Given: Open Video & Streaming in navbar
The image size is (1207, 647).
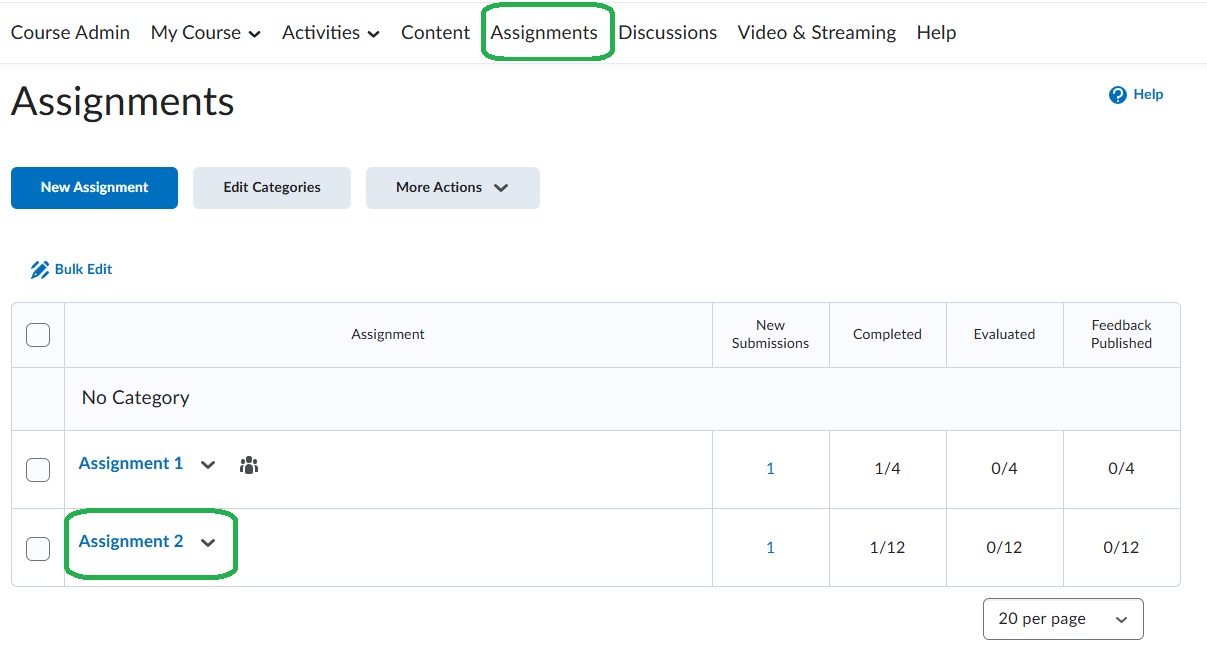Looking at the screenshot, I should (x=816, y=33).
